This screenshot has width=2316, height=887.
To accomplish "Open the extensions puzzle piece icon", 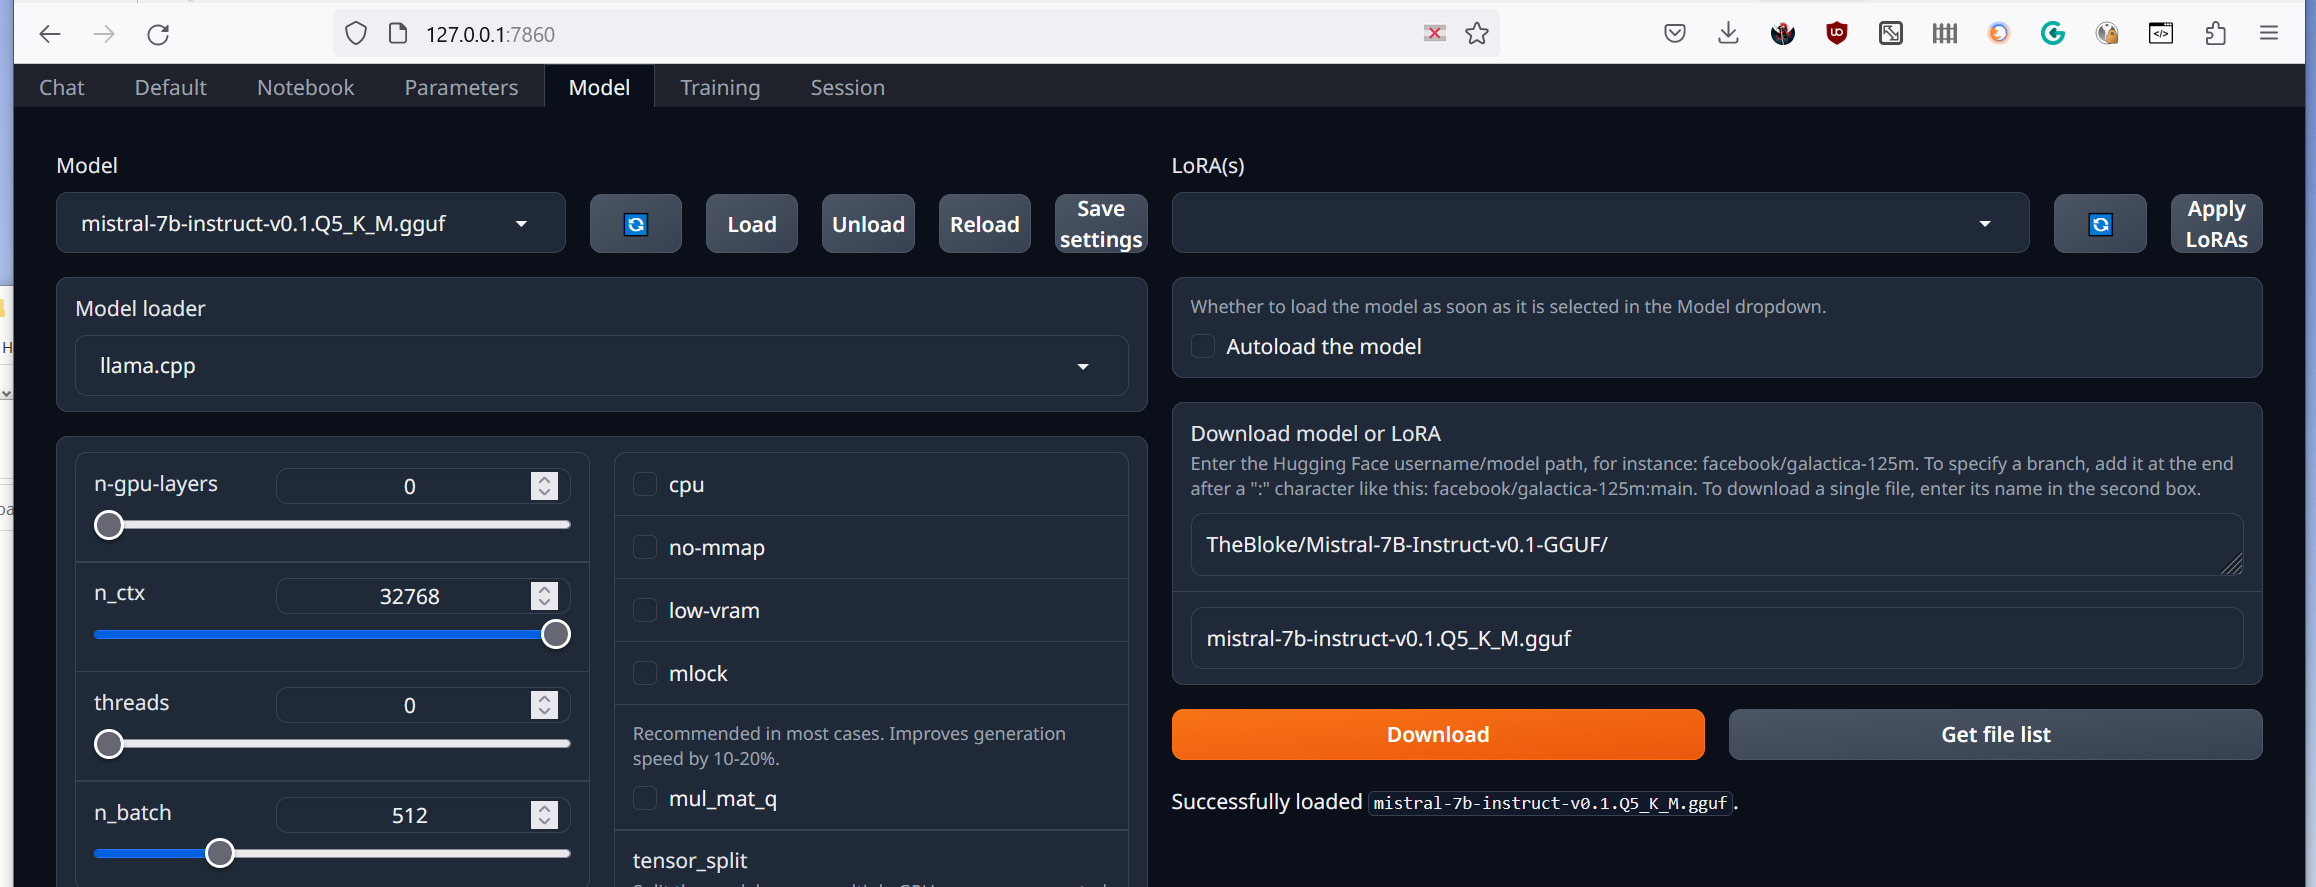I will (x=2215, y=34).
